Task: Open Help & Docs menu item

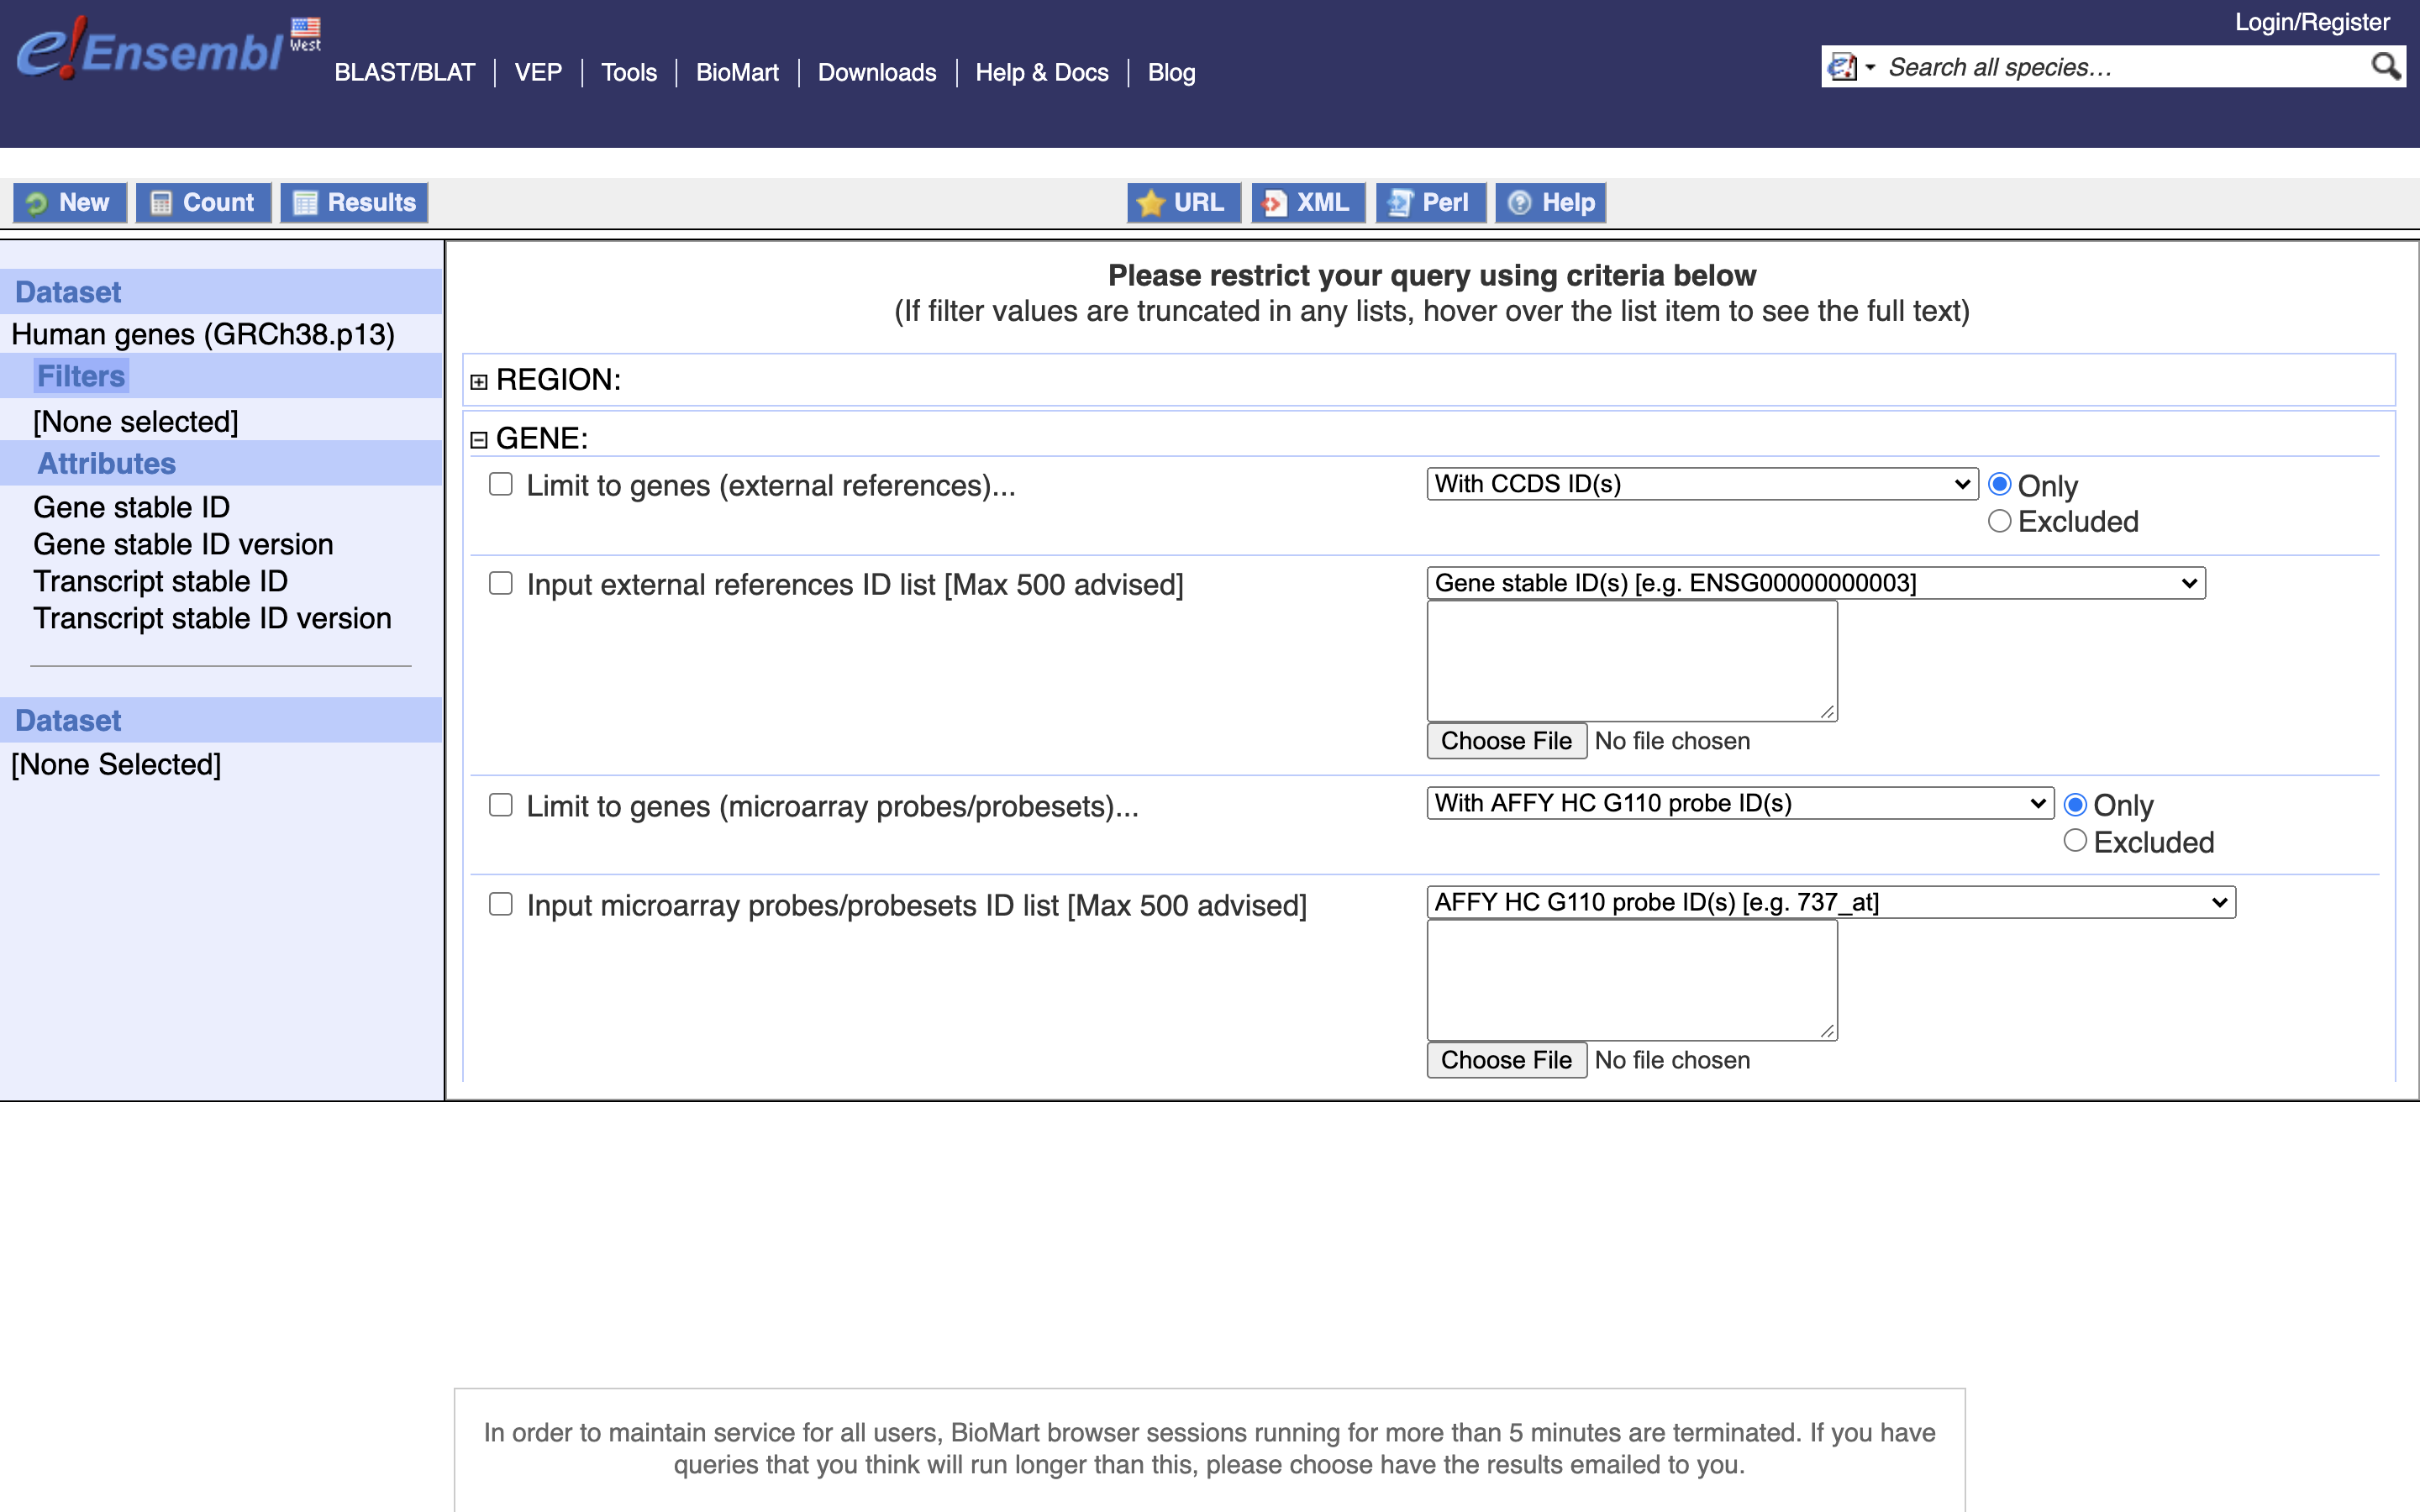Action: point(1042,72)
